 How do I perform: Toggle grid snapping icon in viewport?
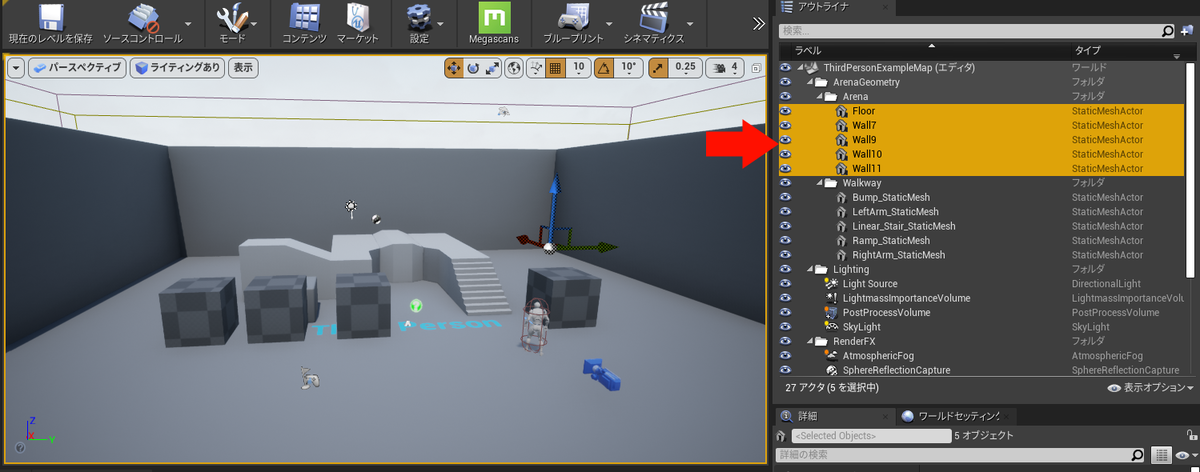[556, 68]
